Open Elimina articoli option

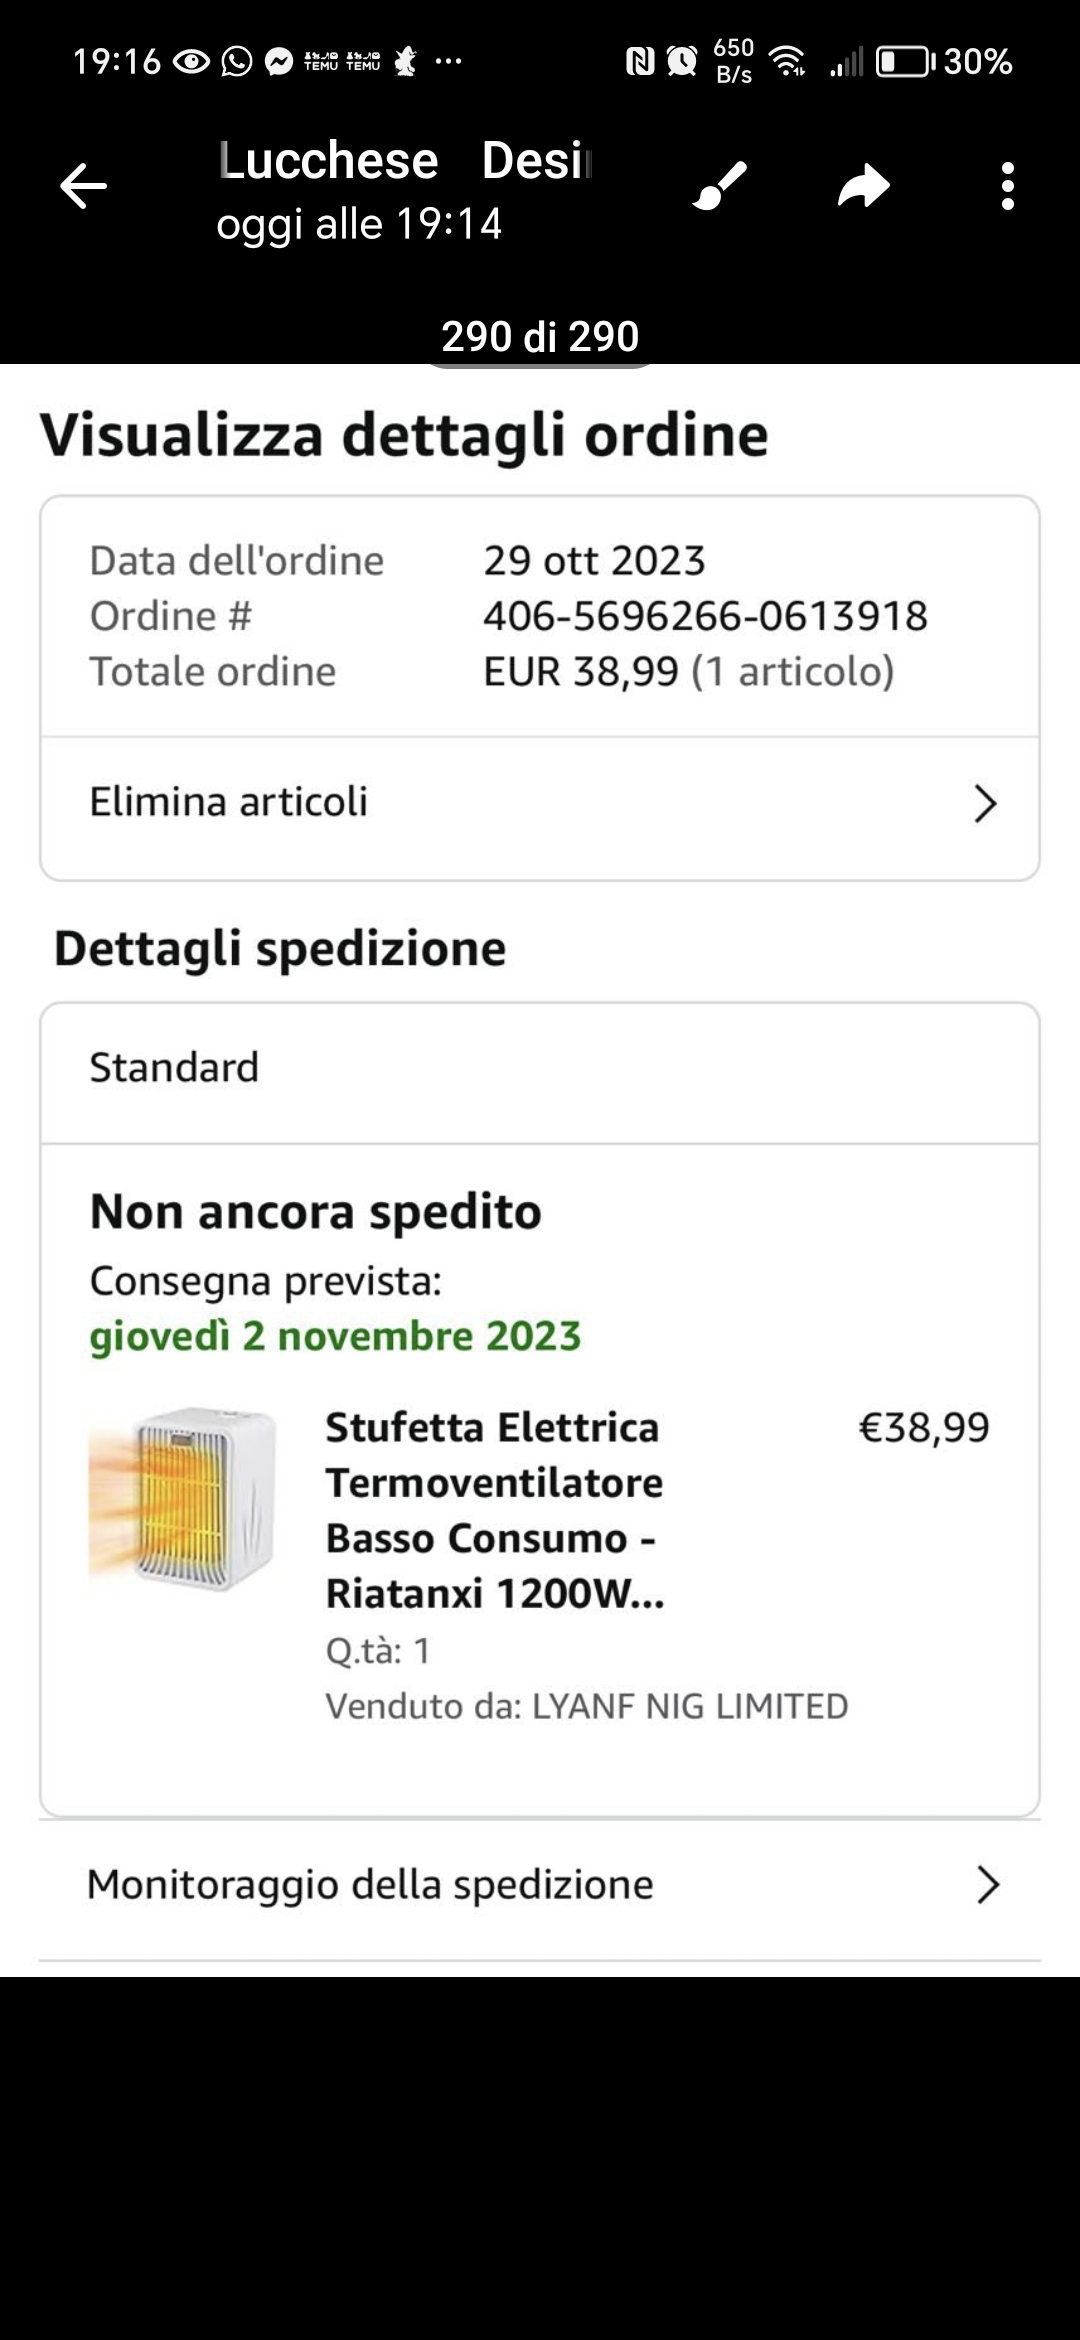click(x=229, y=802)
